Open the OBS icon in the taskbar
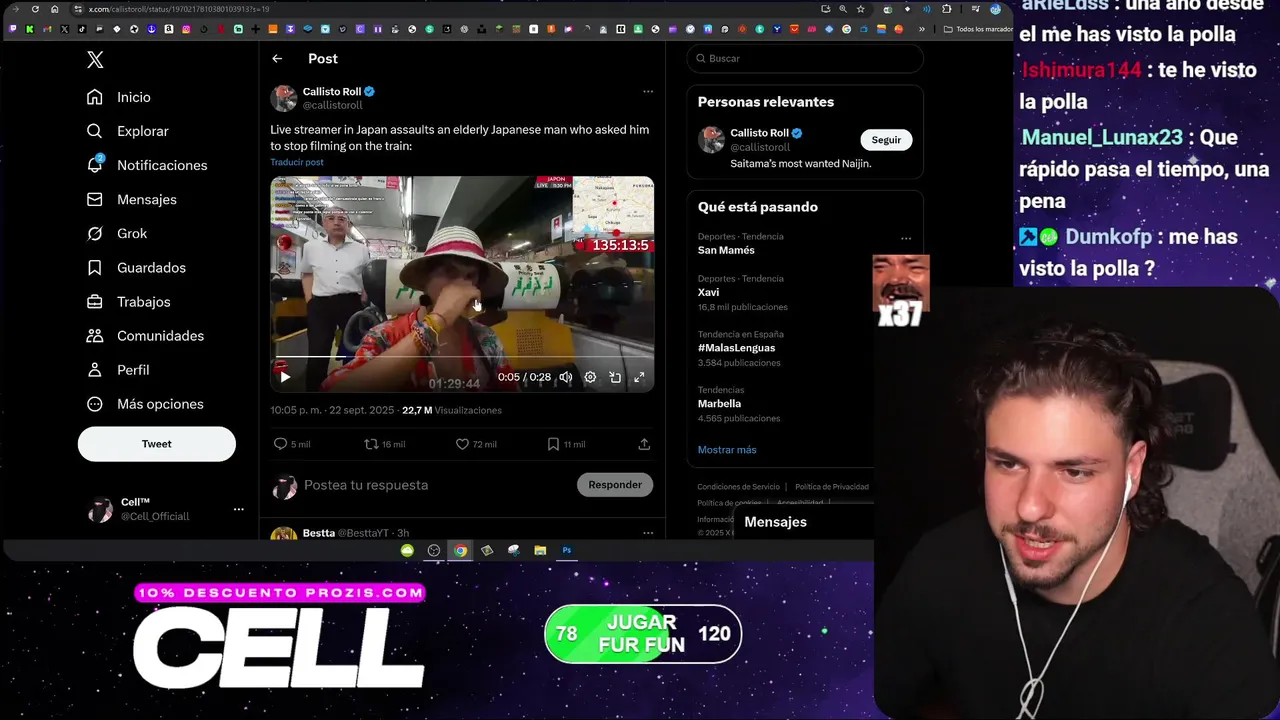Image resolution: width=1280 pixels, height=720 pixels. point(434,550)
